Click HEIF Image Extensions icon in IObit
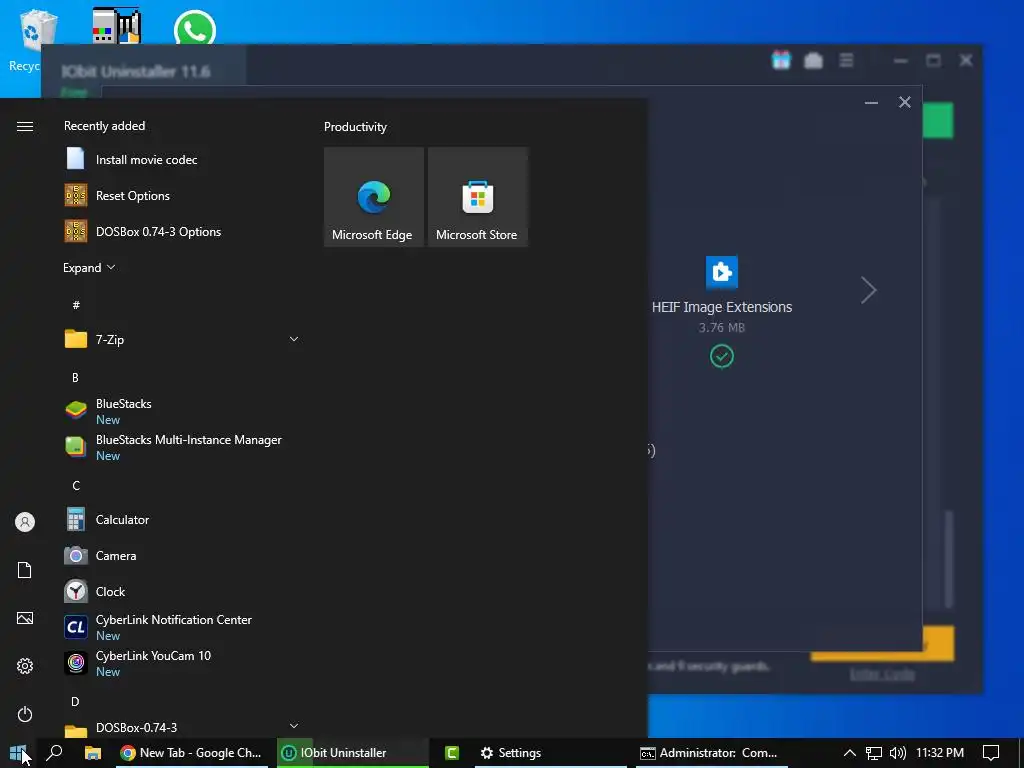Screen dimensions: 1024x768 click(x=722, y=272)
